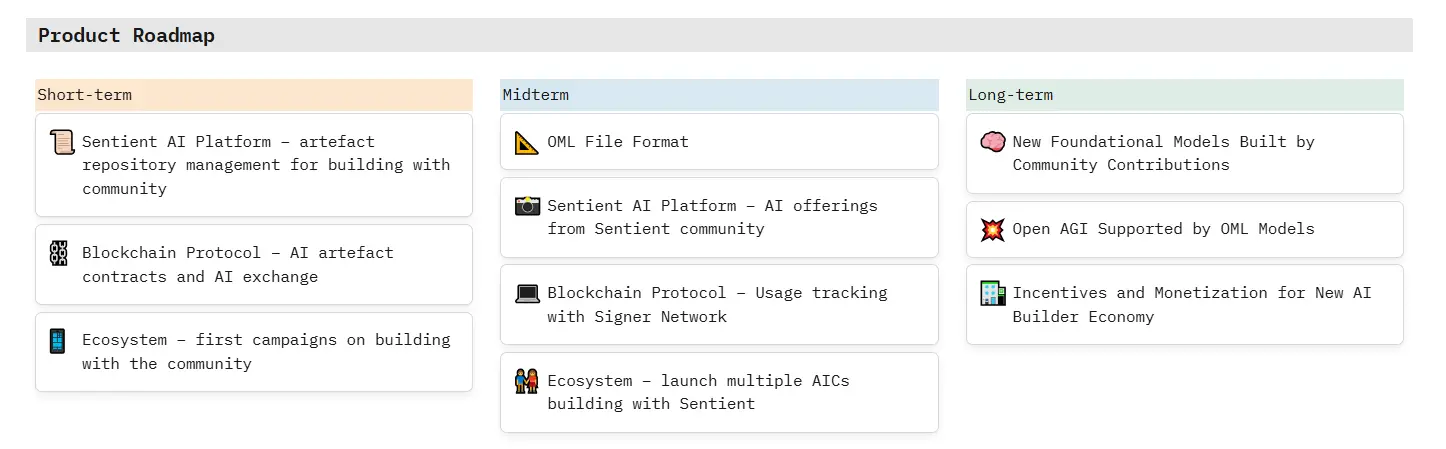Click the scroll icon on Sentient AI Platform card
The height and width of the screenshot is (449, 1446).
(62, 142)
